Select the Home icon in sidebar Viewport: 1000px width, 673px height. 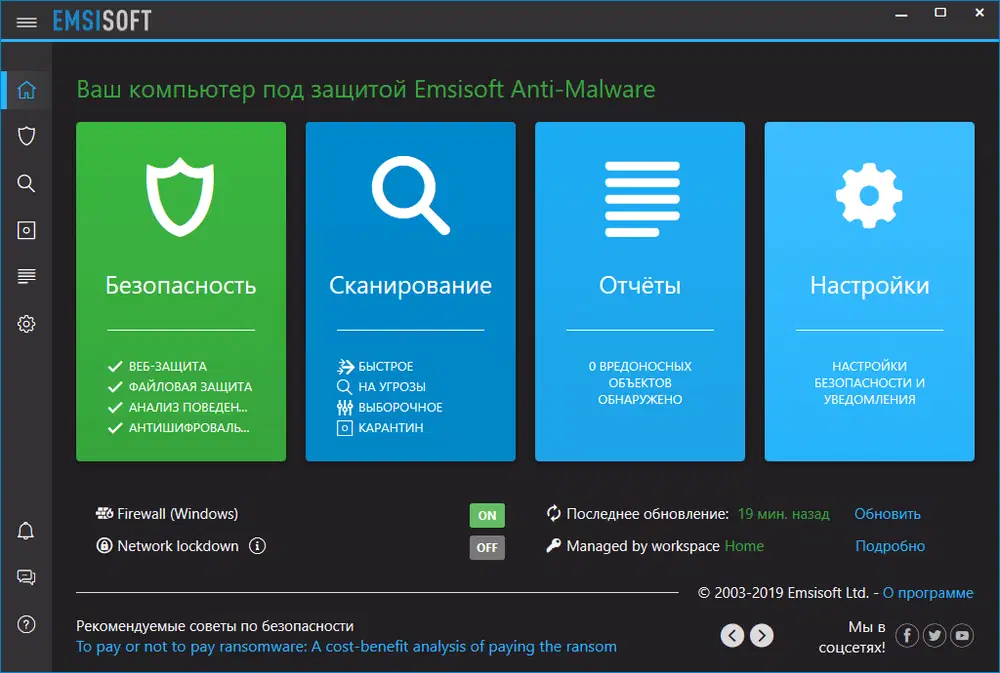pos(26,90)
